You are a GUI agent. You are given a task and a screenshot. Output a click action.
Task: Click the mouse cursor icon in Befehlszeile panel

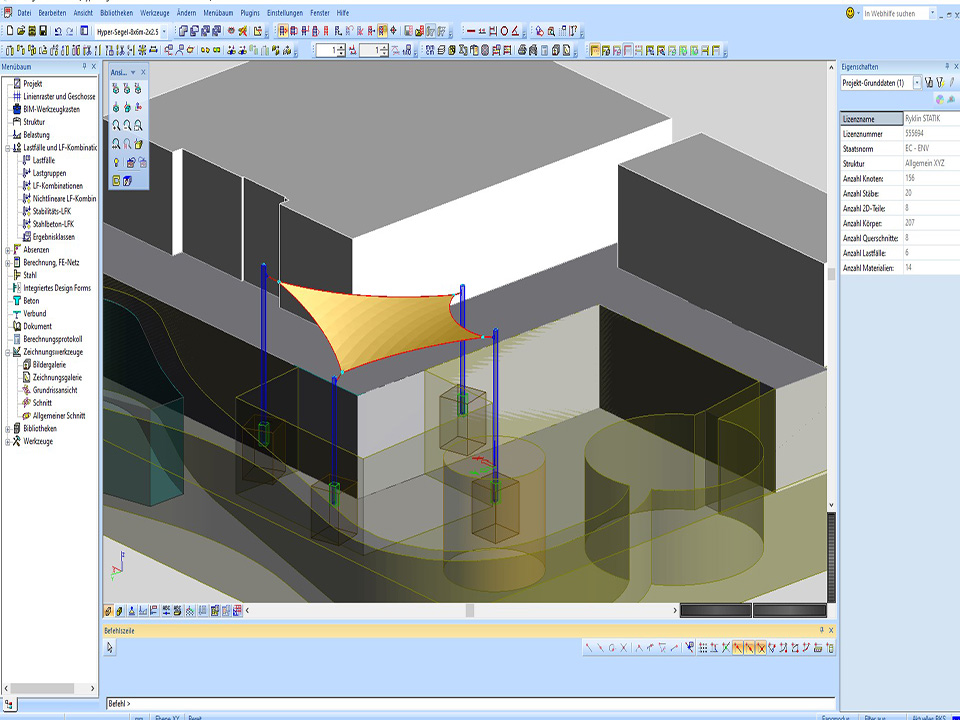(x=110, y=648)
